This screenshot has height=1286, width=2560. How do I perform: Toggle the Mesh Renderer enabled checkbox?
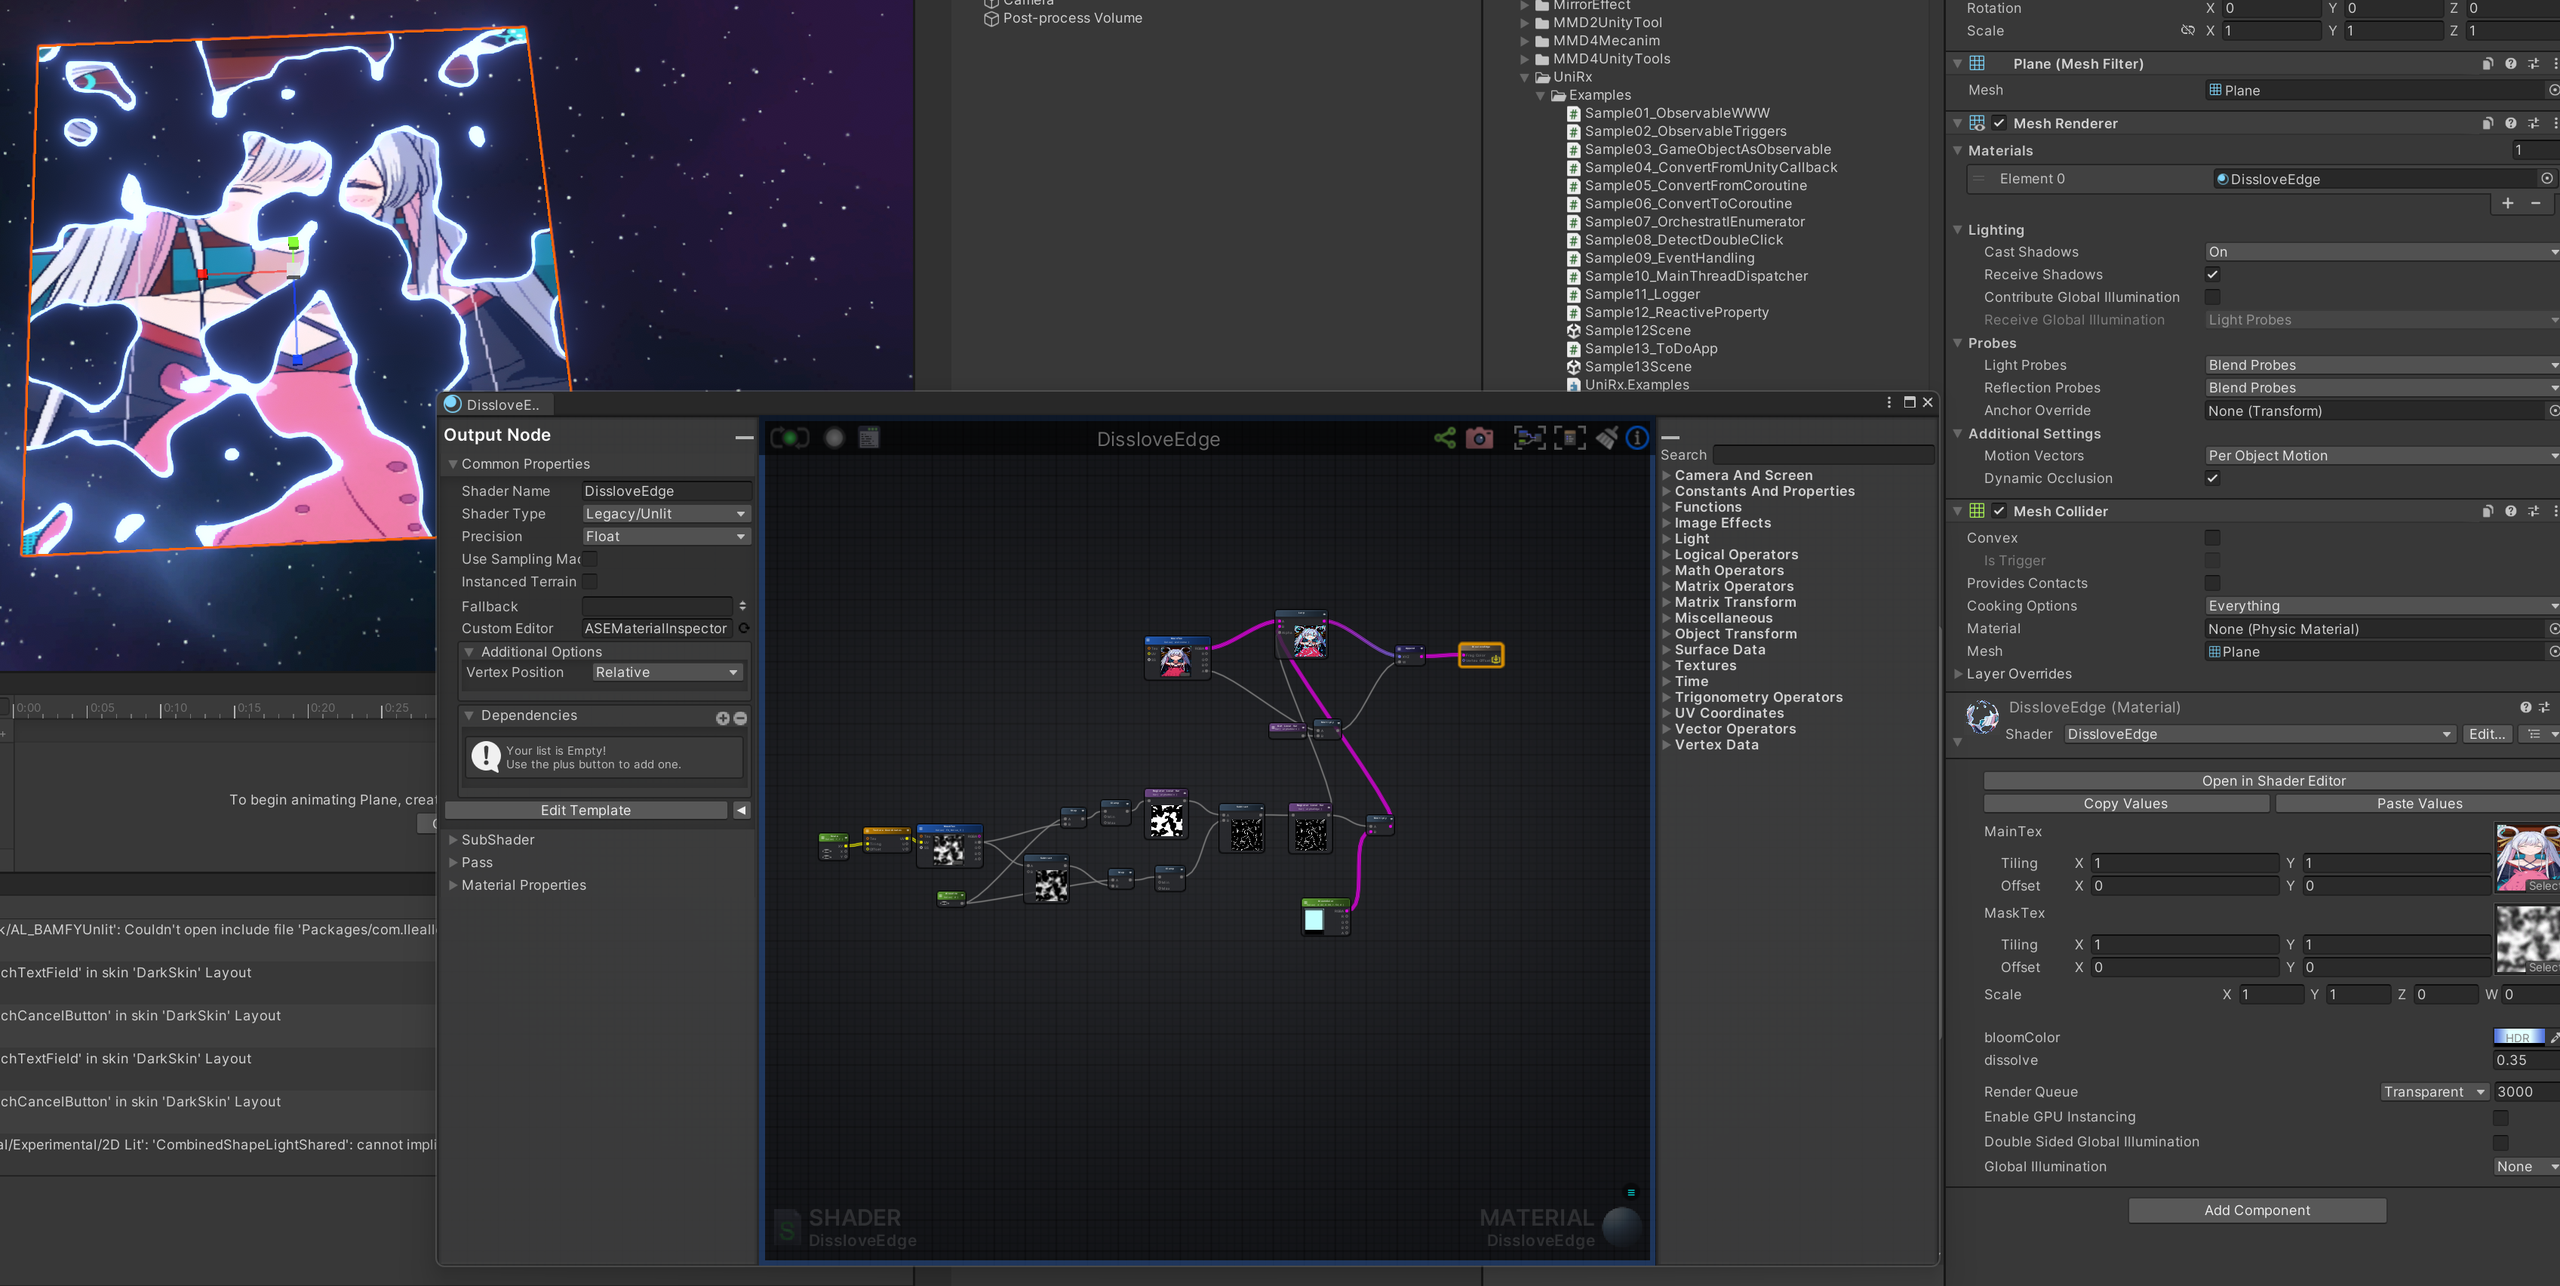[x=1998, y=123]
